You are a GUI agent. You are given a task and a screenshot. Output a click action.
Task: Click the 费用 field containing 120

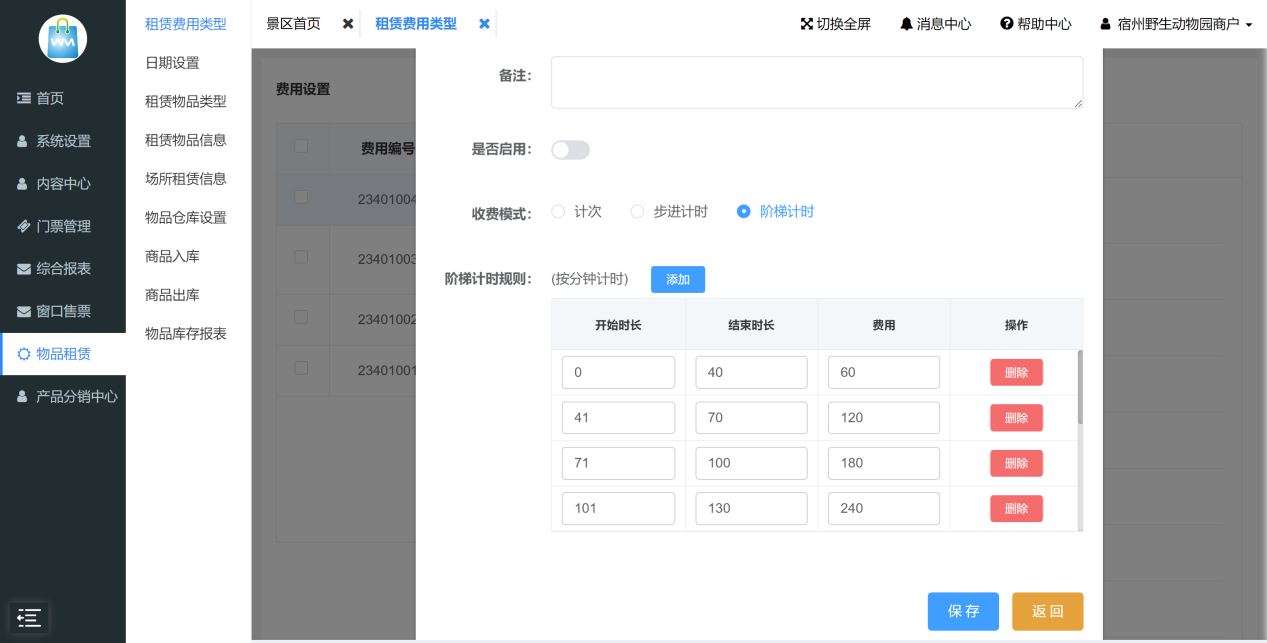884,418
